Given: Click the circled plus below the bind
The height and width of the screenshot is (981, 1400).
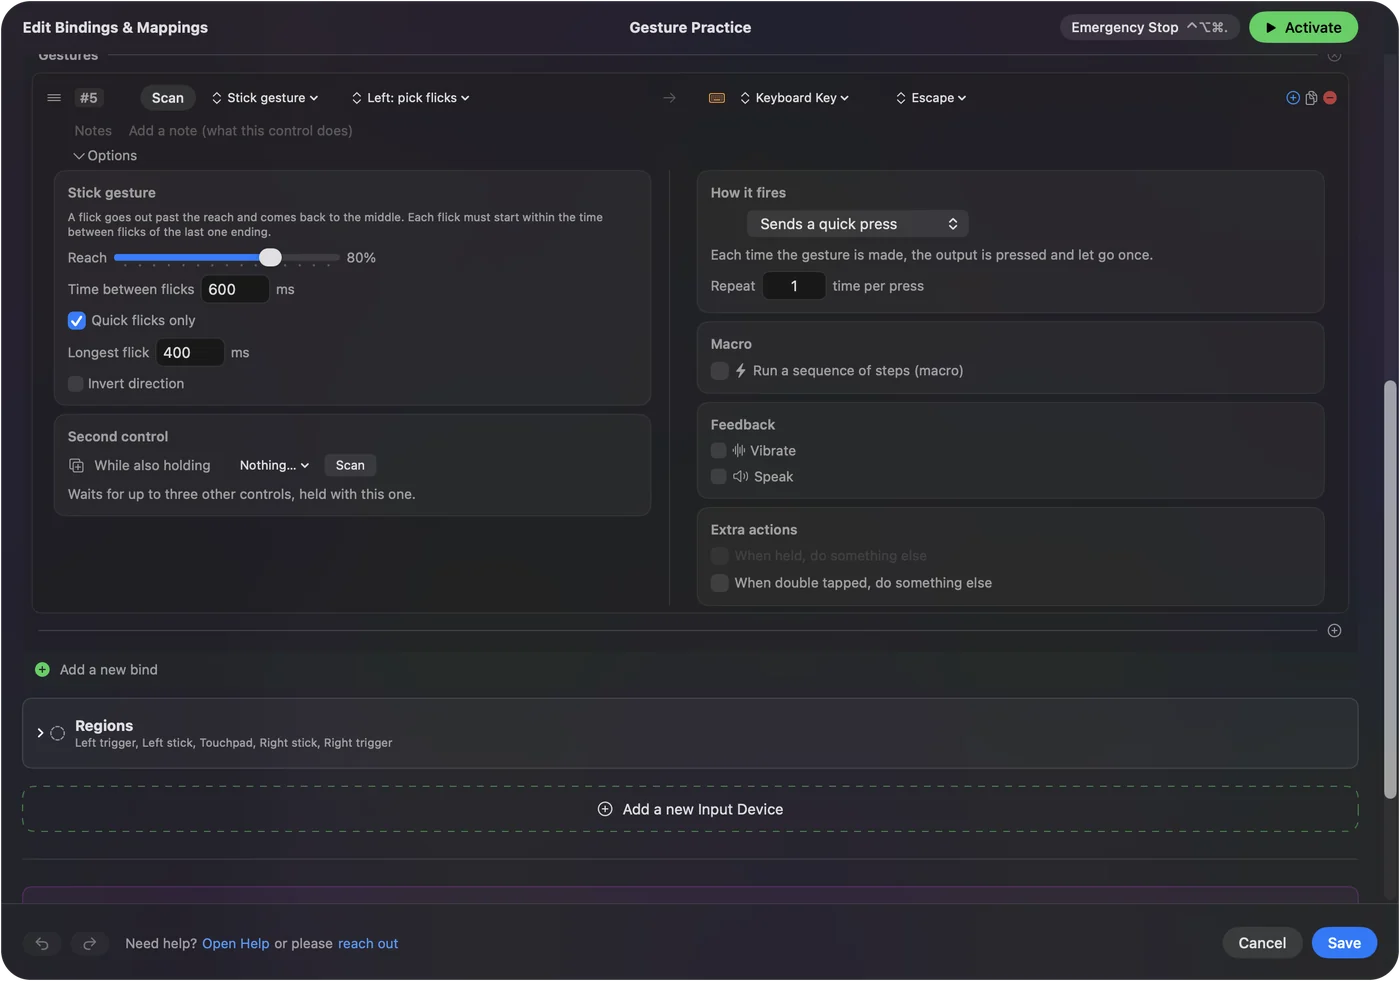Looking at the screenshot, I should [1334, 630].
